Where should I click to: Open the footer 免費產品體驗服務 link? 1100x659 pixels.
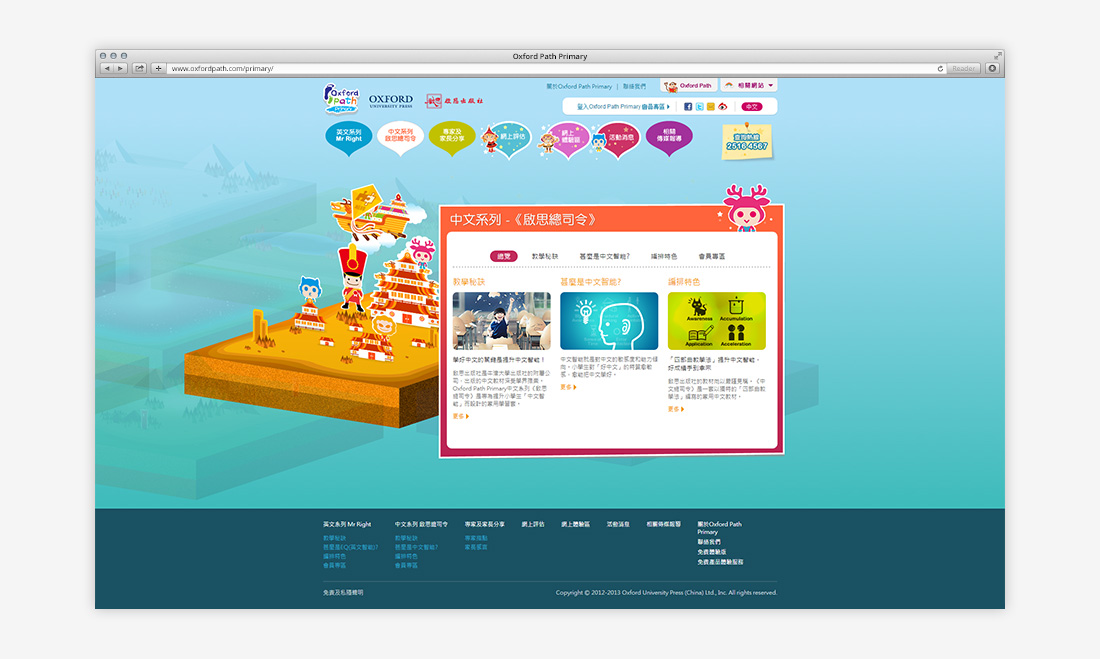720,562
